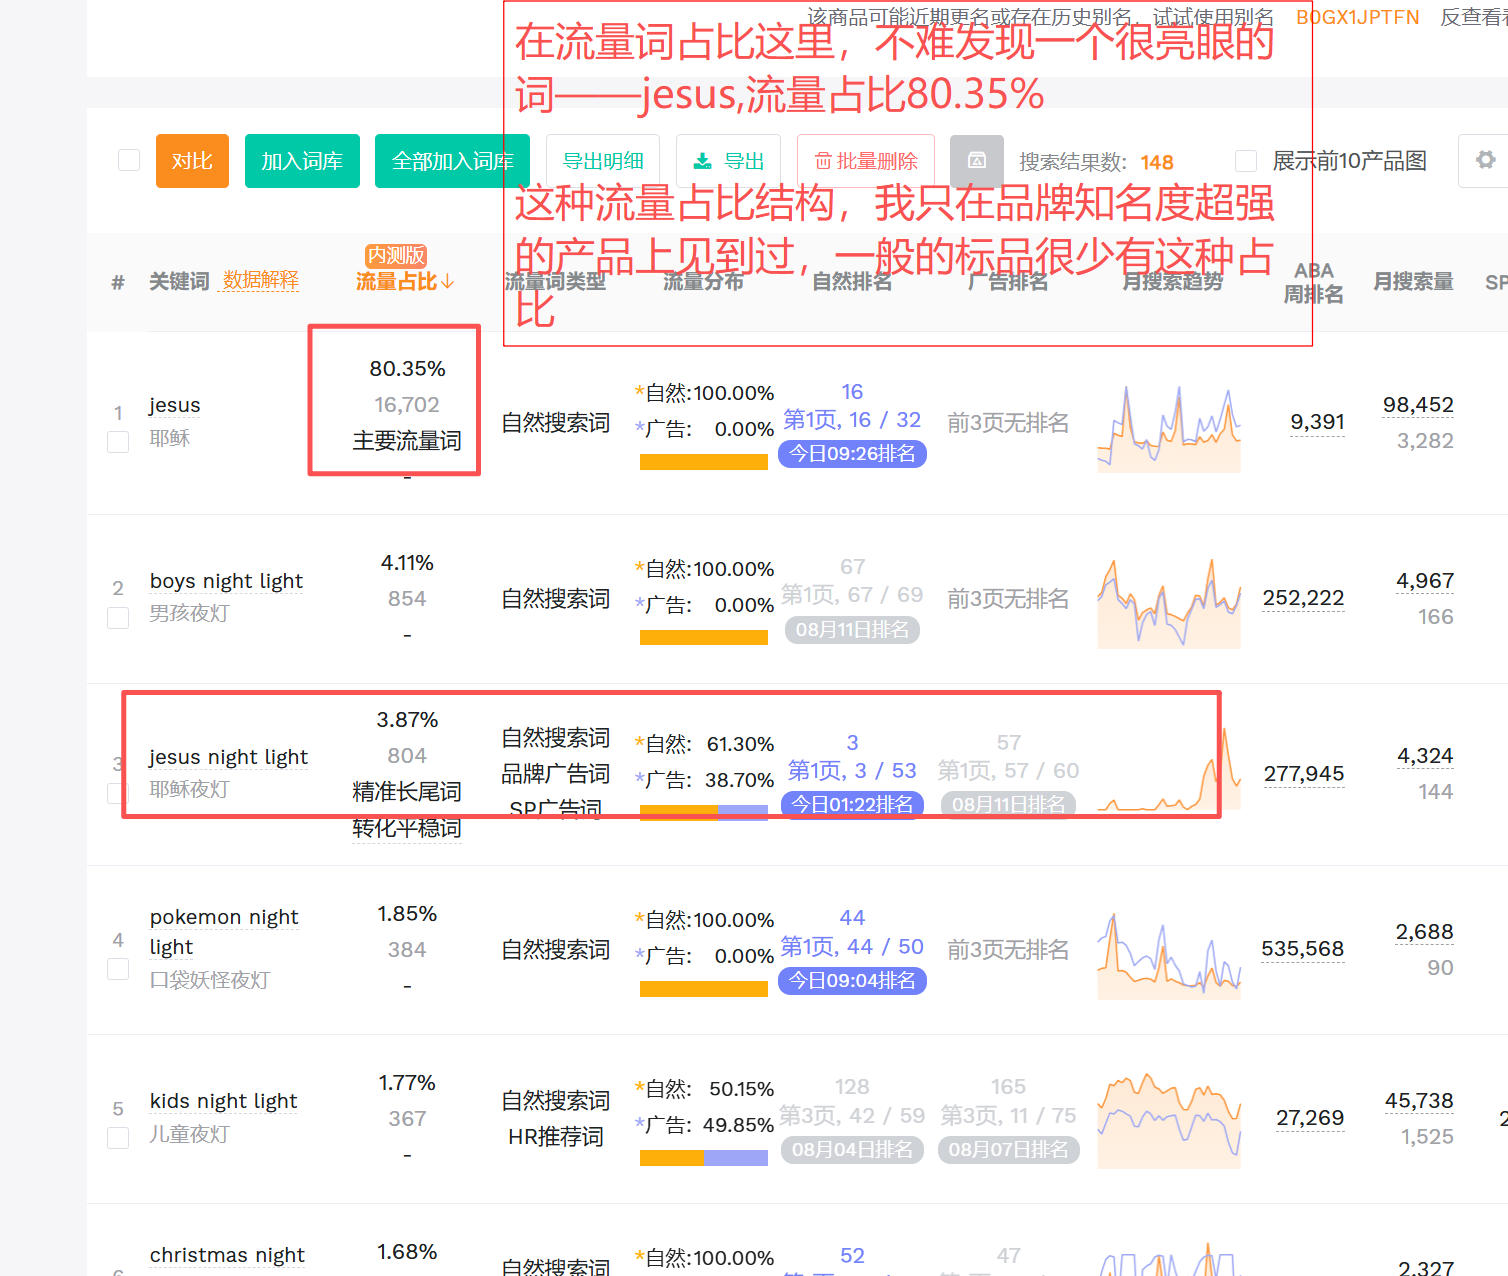Screen dimensions: 1508x1276
Task: Open the search trend chart for jesus
Action: coord(1169,429)
